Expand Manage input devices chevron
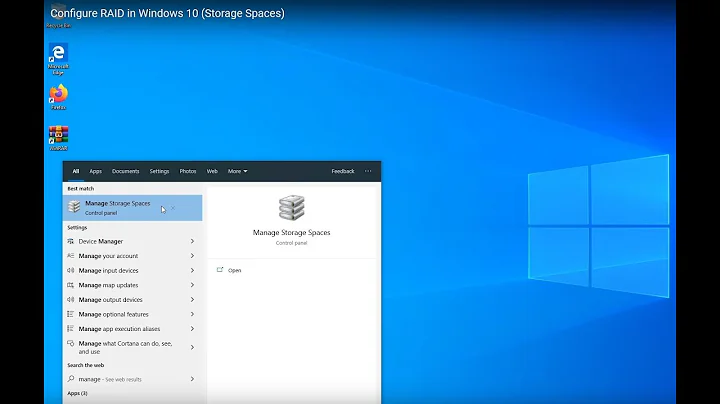 click(192, 270)
